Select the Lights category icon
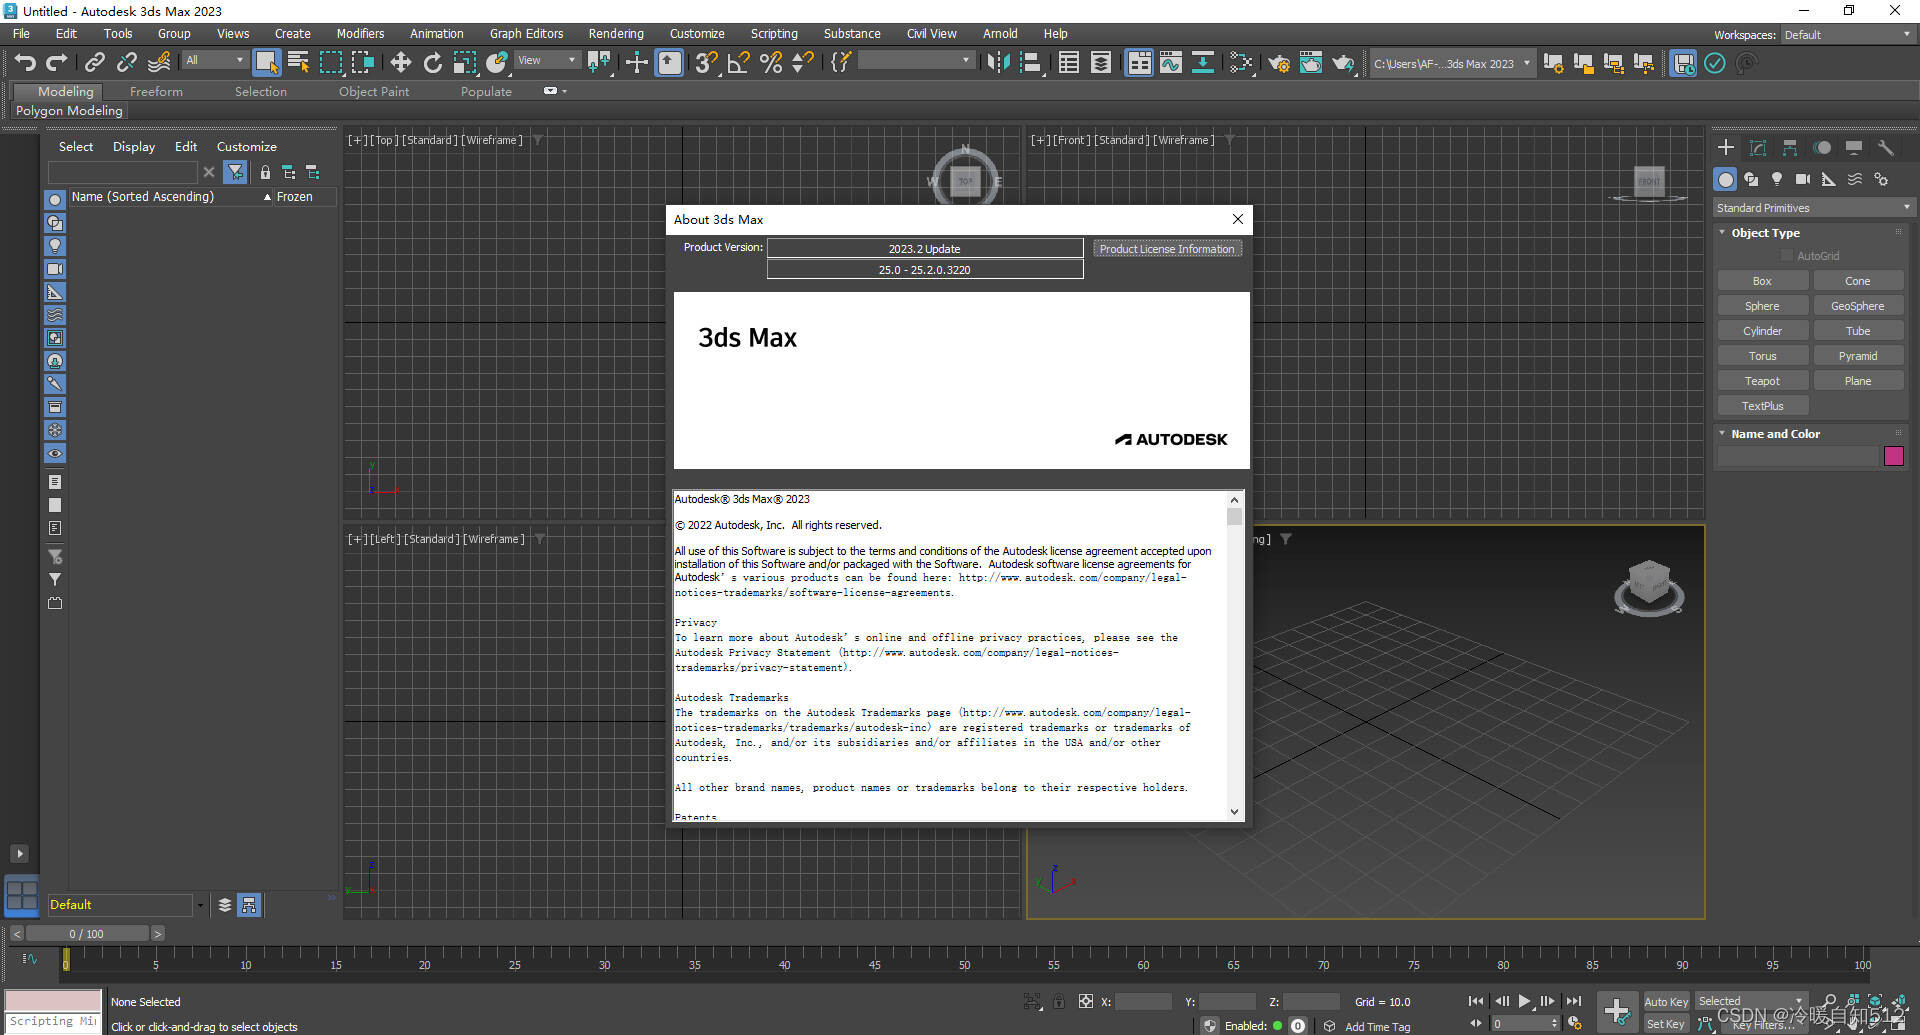 [x=1777, y=179]
